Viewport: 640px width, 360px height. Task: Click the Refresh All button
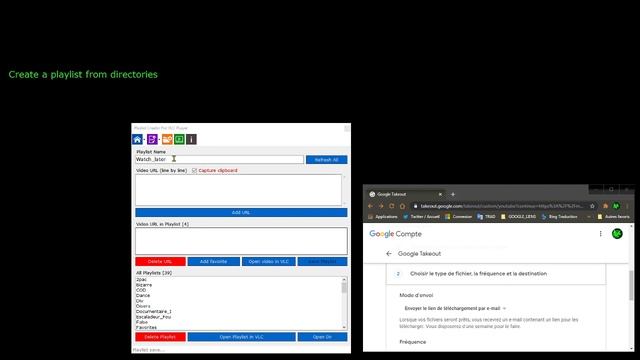(x=327, y=160)
